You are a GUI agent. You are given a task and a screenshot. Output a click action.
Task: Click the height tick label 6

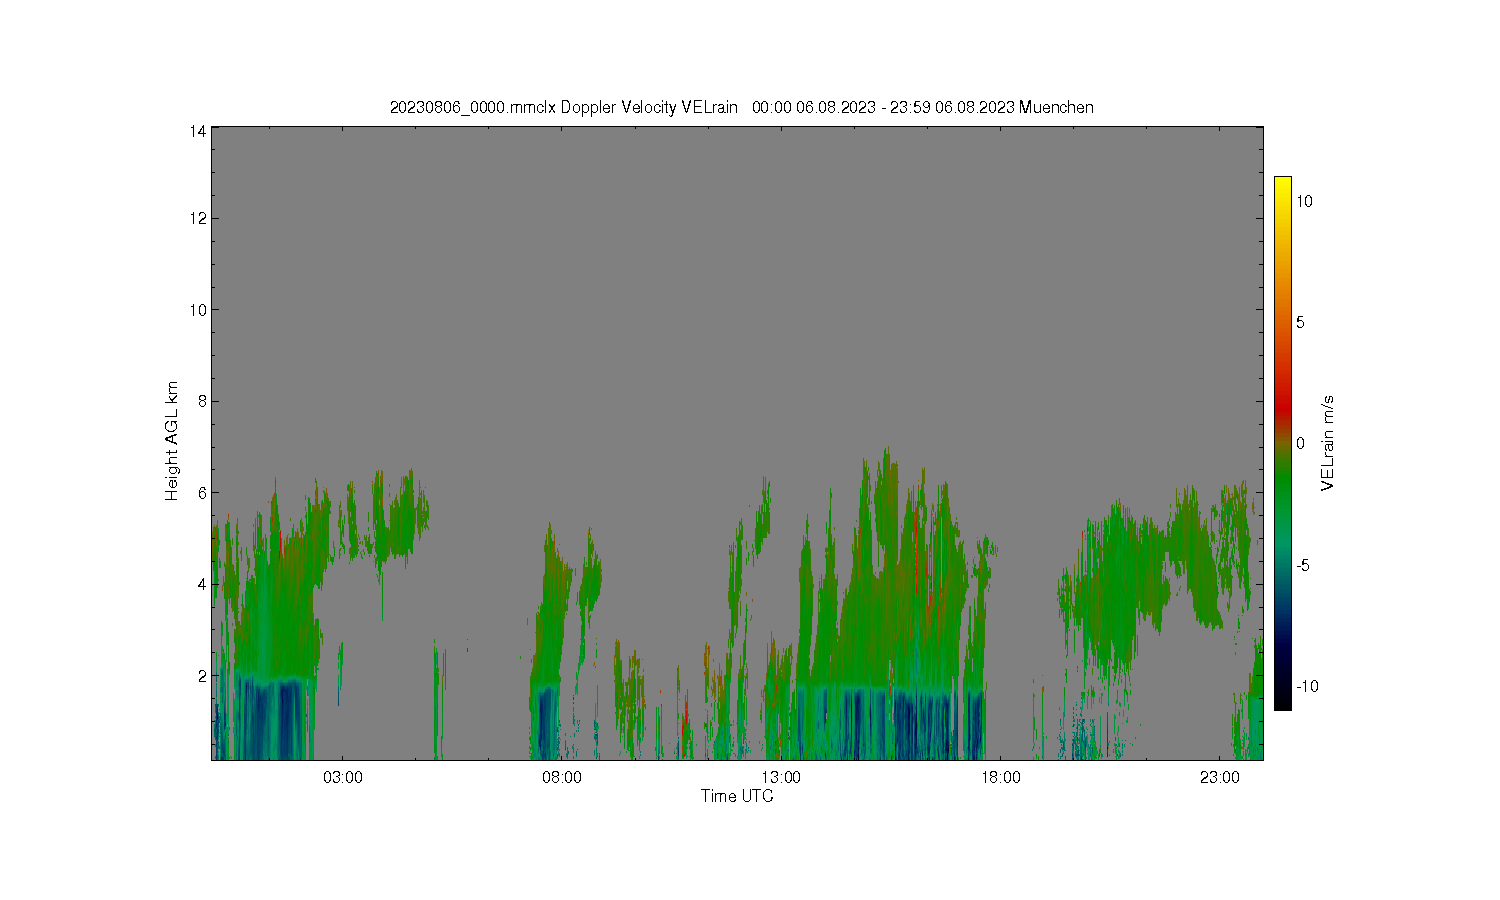click(202, 493)
